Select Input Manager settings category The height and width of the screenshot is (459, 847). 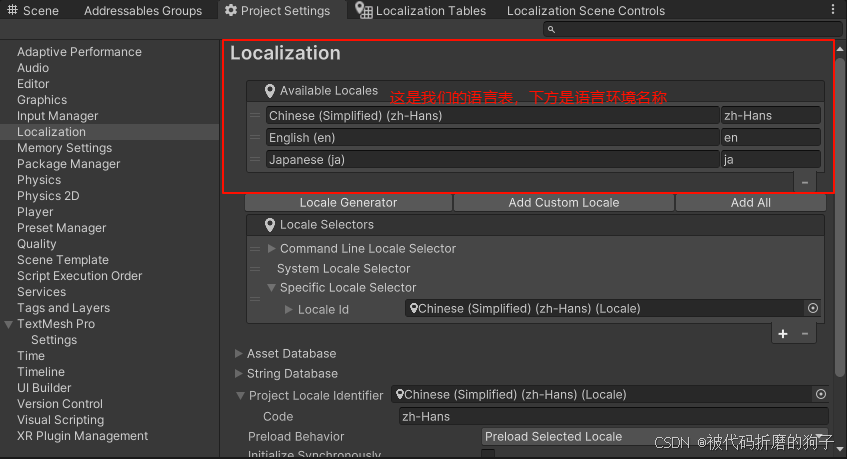tap(57, 116)
